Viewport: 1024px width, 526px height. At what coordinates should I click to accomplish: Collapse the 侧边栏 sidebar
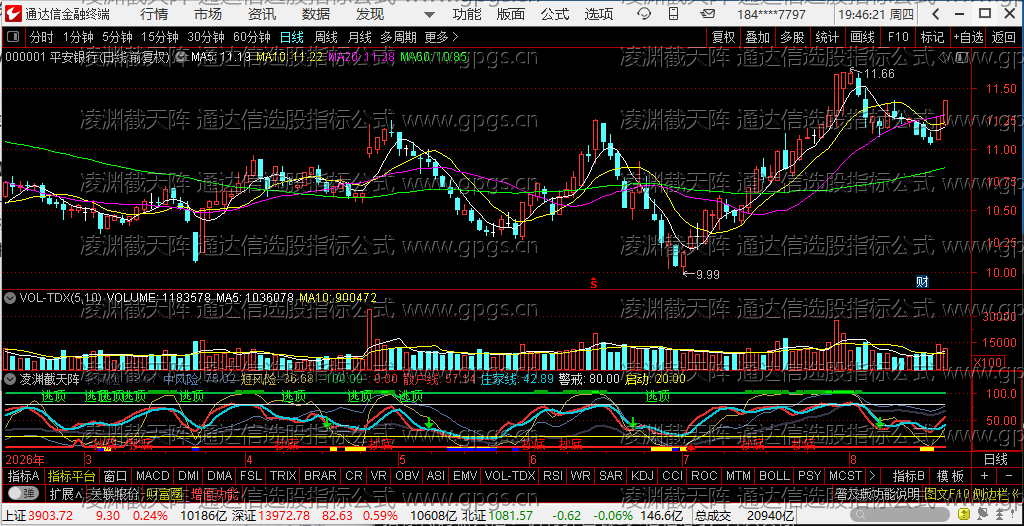pyautogui.click(x=997, y=494)
